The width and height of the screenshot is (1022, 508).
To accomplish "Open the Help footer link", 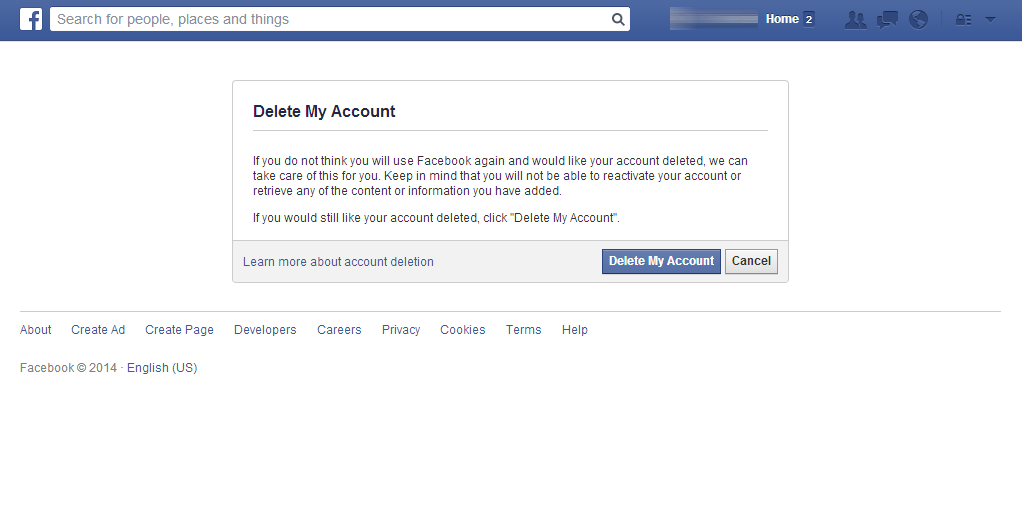I will coord(575,330).
